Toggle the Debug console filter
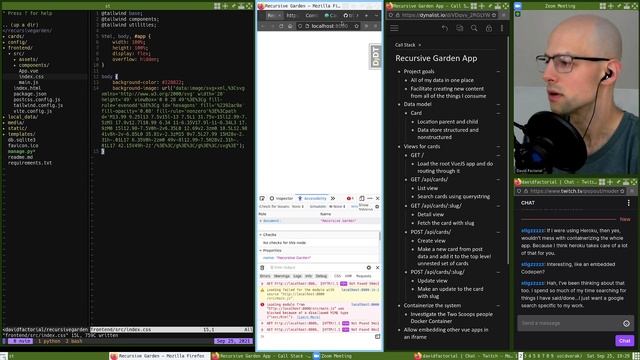 tap(321, 276)
